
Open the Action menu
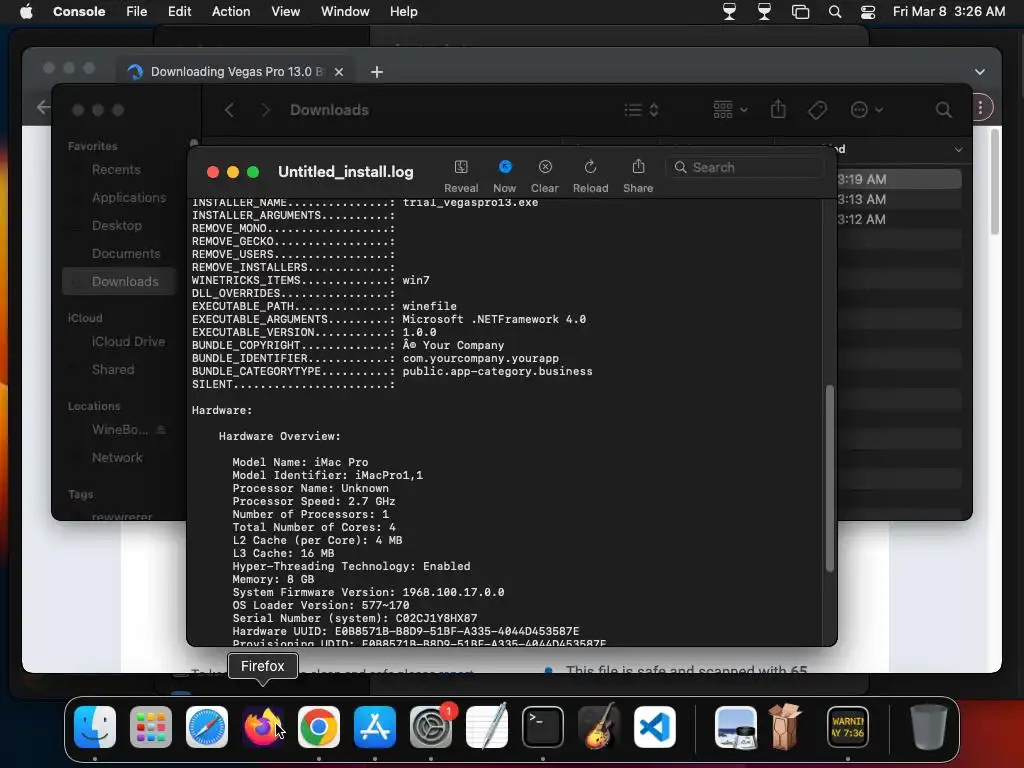click(231, 12)
